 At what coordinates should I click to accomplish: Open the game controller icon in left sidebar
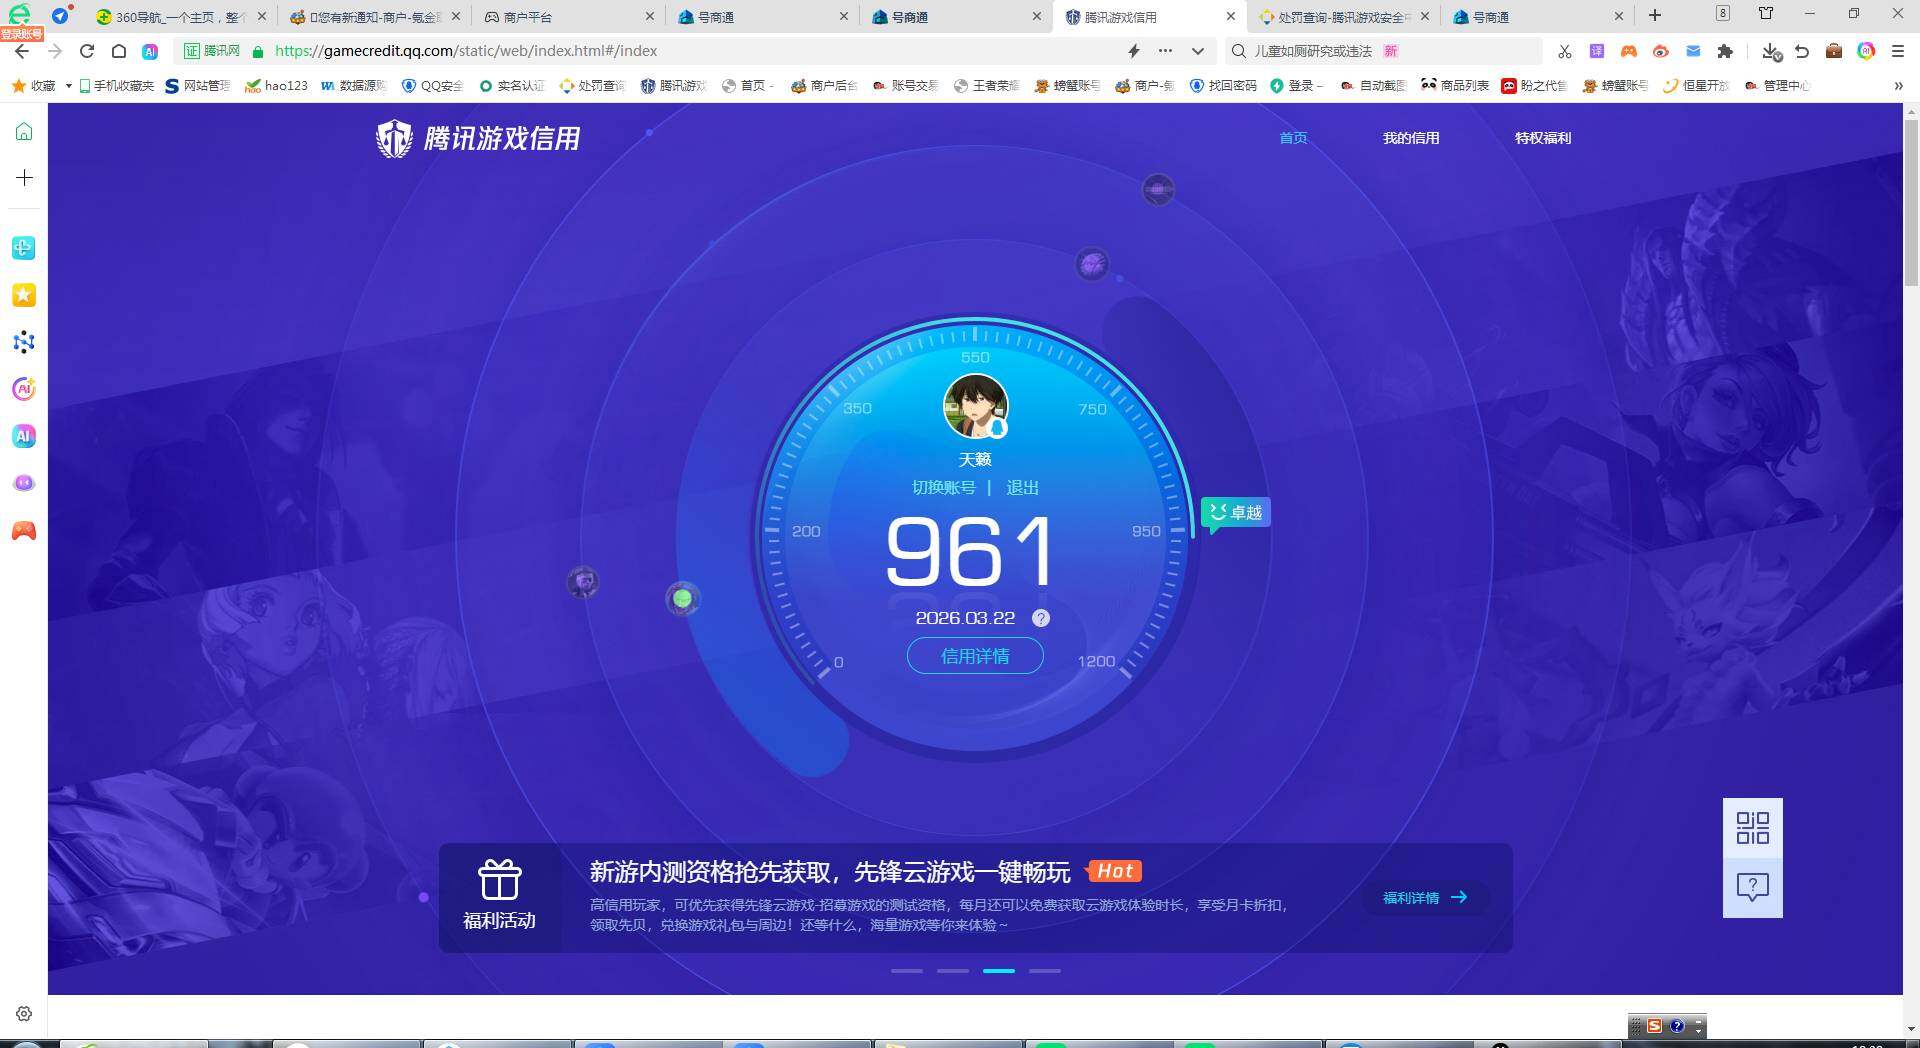(x=23, y=531)
